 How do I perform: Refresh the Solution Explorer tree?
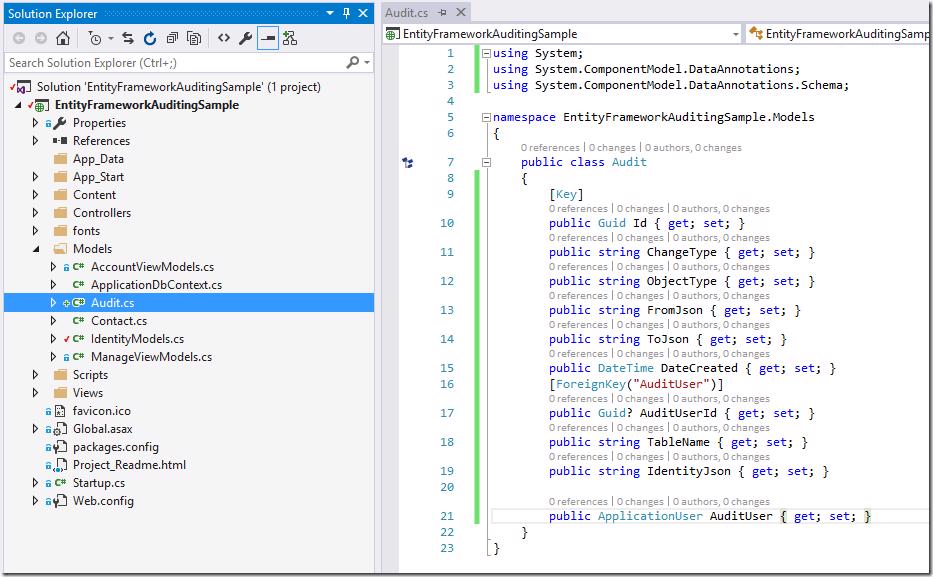pyautogui.click(x=150, y=38)
